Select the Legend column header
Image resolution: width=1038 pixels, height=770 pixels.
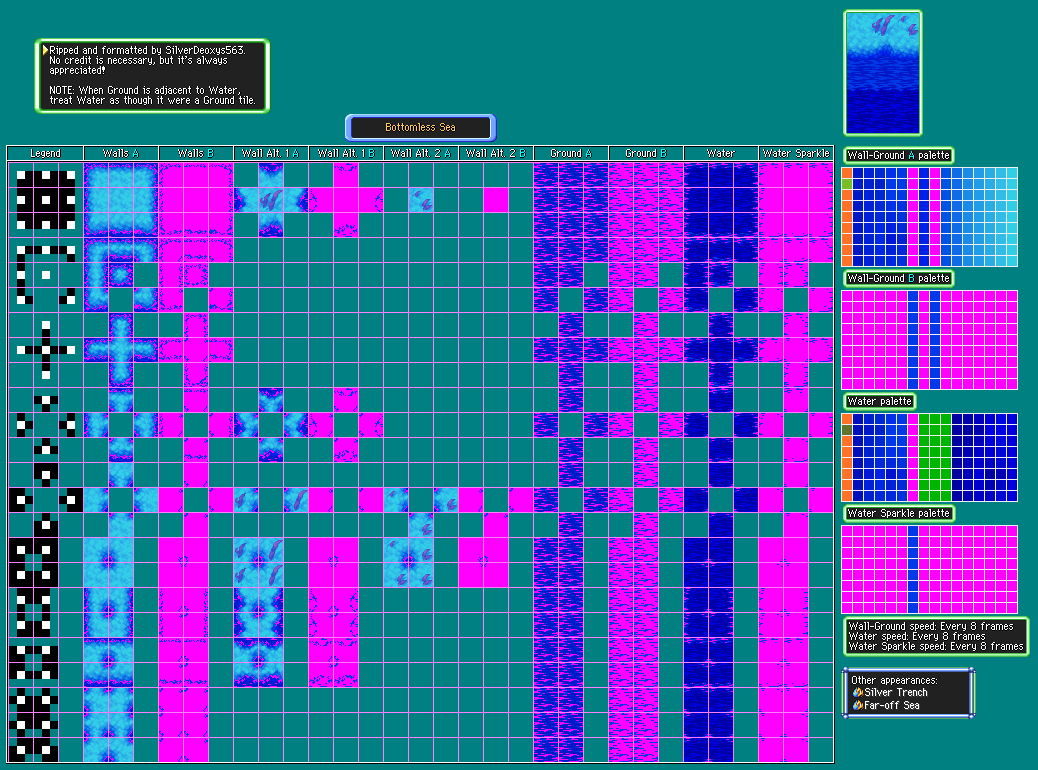point(45,153)
